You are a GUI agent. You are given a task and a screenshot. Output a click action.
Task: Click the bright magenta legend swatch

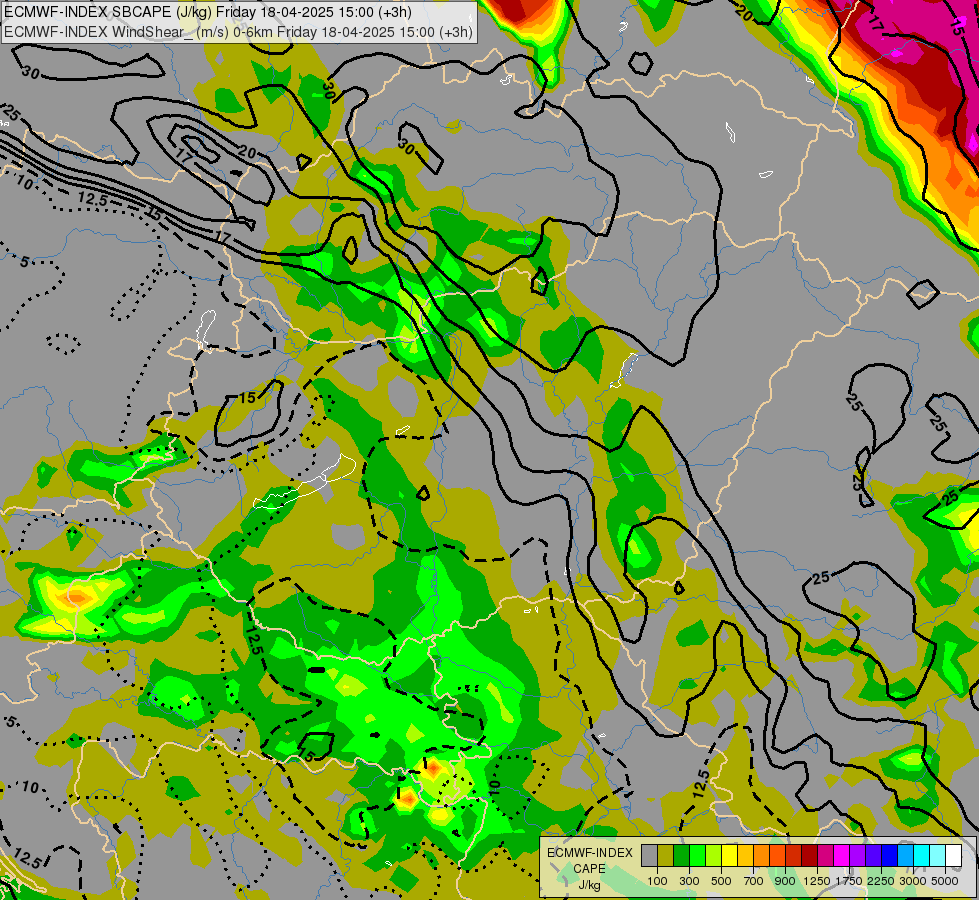841,856
